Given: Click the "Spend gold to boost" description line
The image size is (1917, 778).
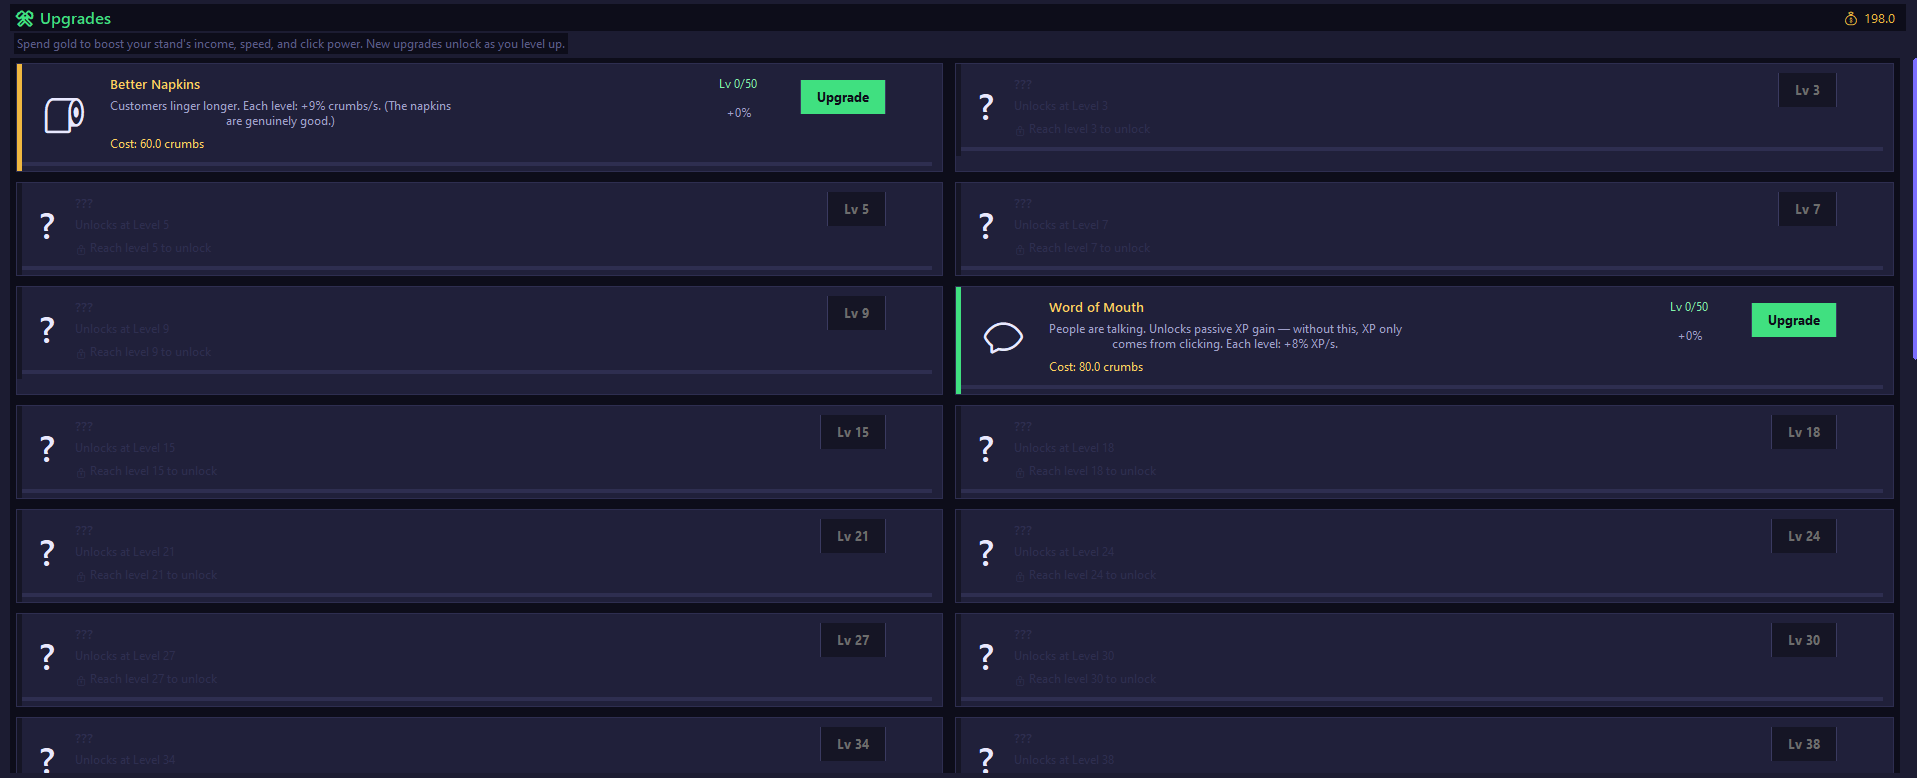Looking at the screenshot, I should [x=291, y=44].
